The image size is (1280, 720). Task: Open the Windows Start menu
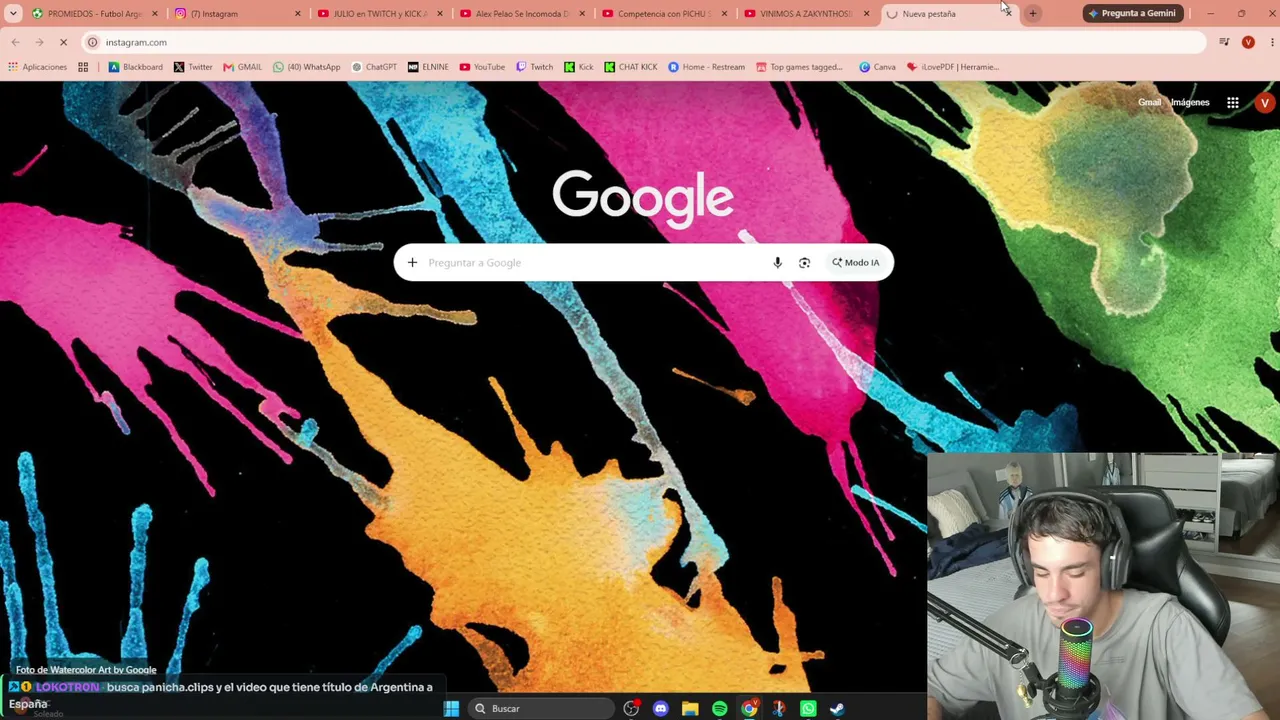coord(451,709)
